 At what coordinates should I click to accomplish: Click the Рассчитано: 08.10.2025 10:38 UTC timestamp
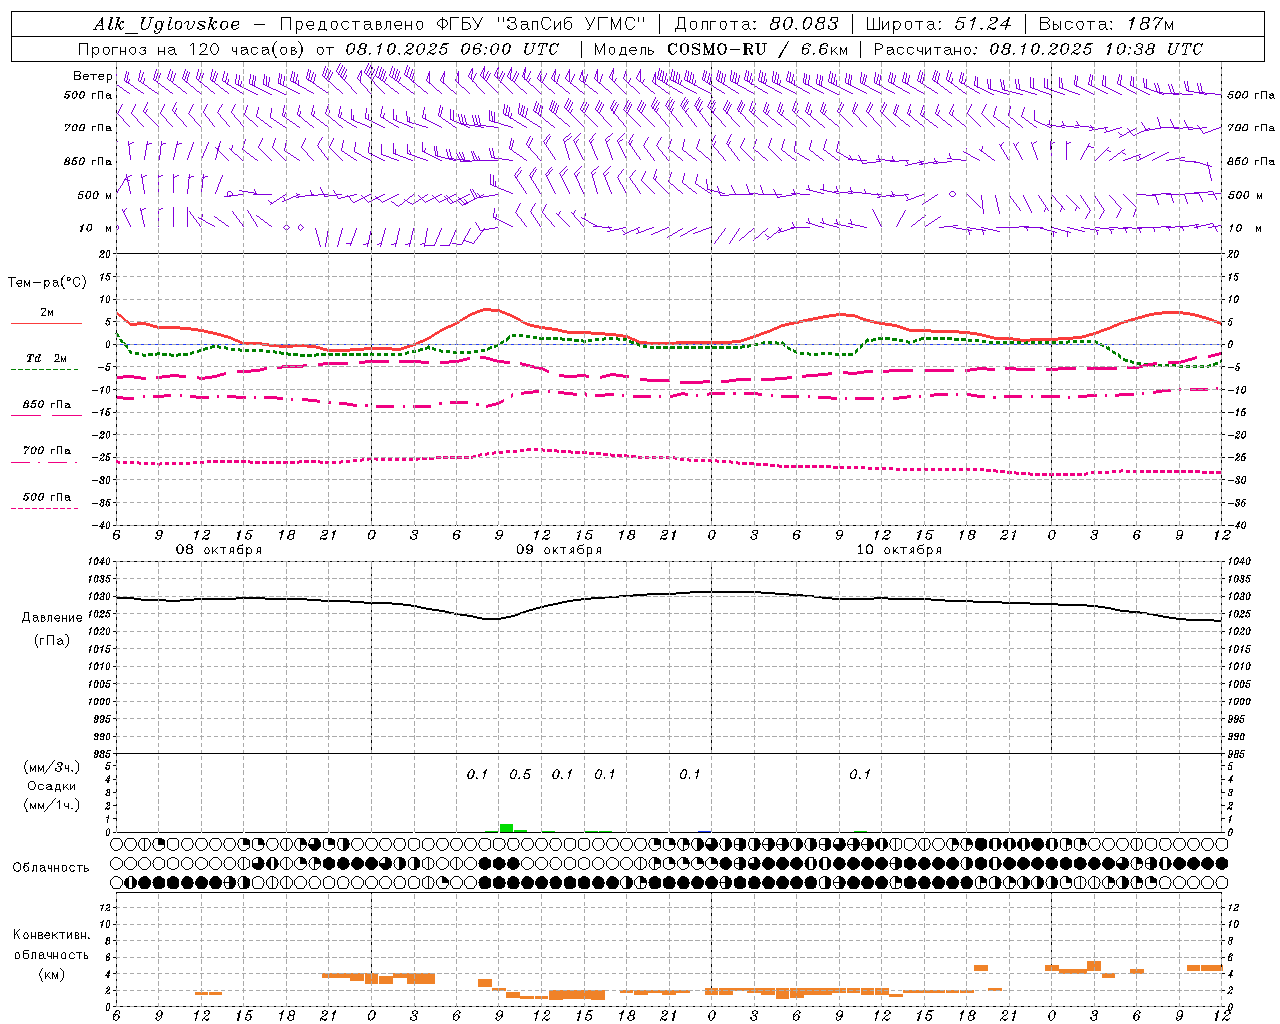point(1038,49)
